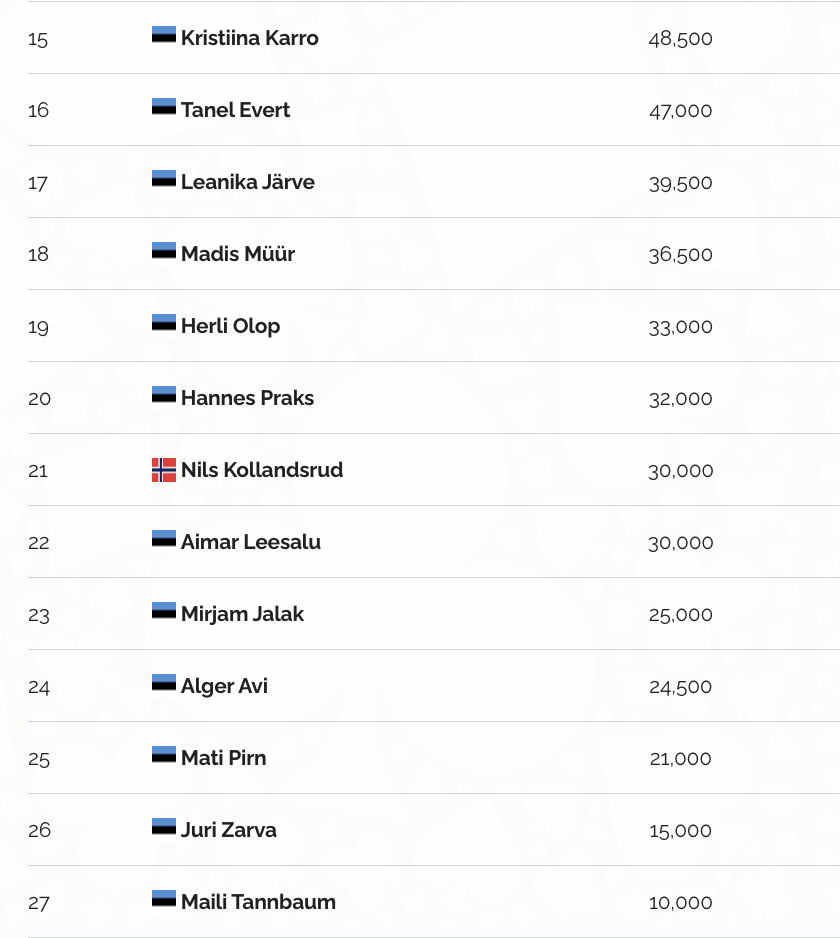The height and width of the screenshot is (938, 840).
Task: Click rank number 21 in the list
Action: point(38,470)
